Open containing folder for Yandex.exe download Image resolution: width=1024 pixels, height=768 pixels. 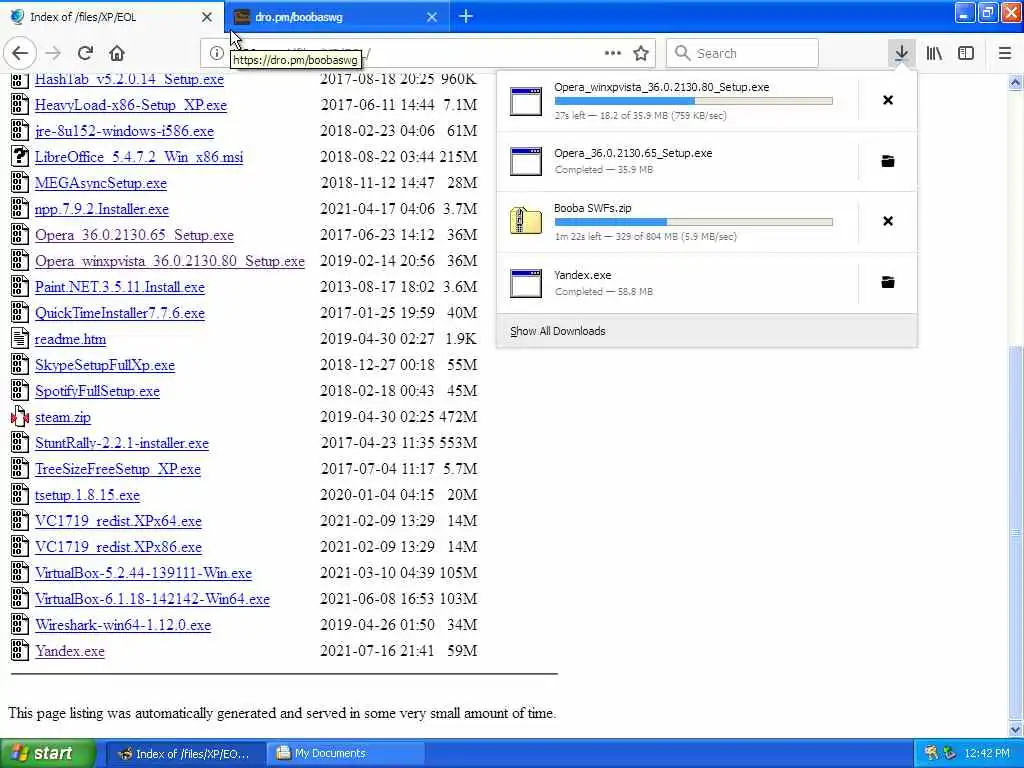coord(888,282)
